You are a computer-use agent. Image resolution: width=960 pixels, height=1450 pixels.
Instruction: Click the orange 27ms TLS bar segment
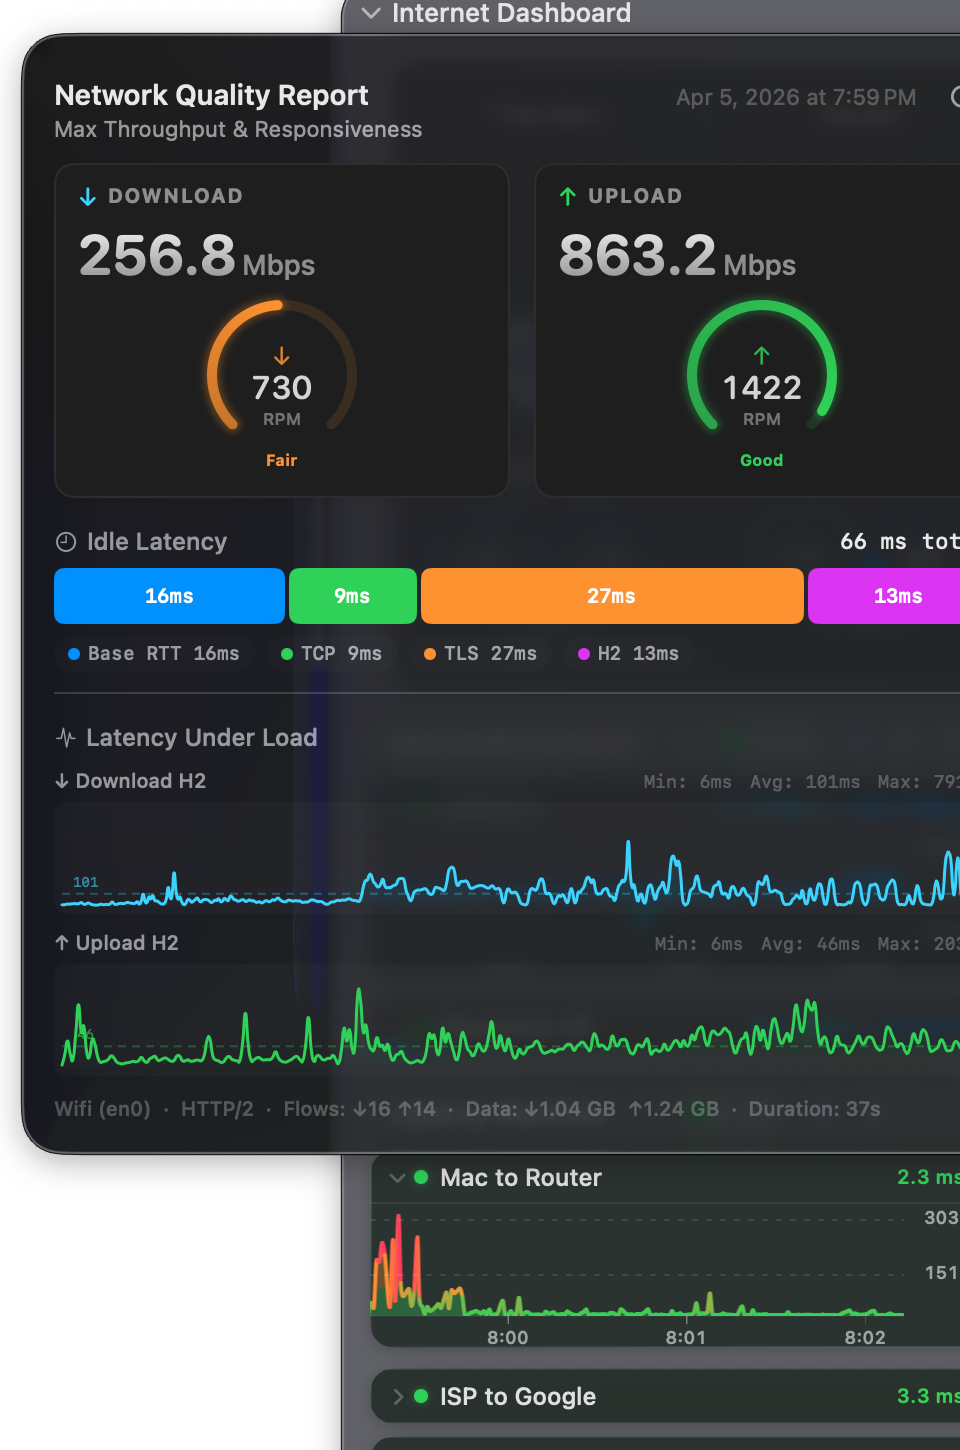coord(611,595)
